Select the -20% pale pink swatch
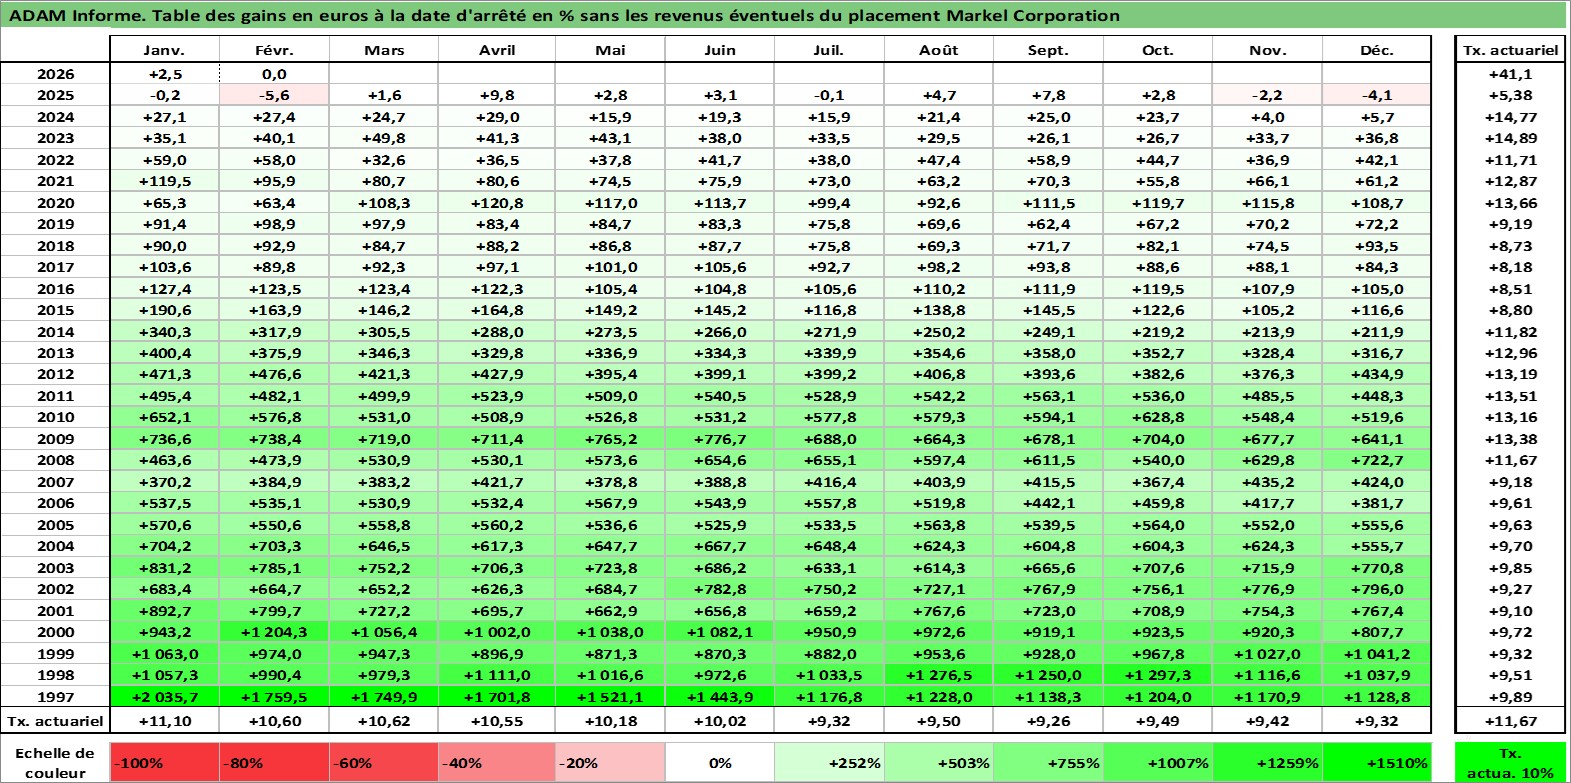 pyautogui.click(x=610, y=763)
